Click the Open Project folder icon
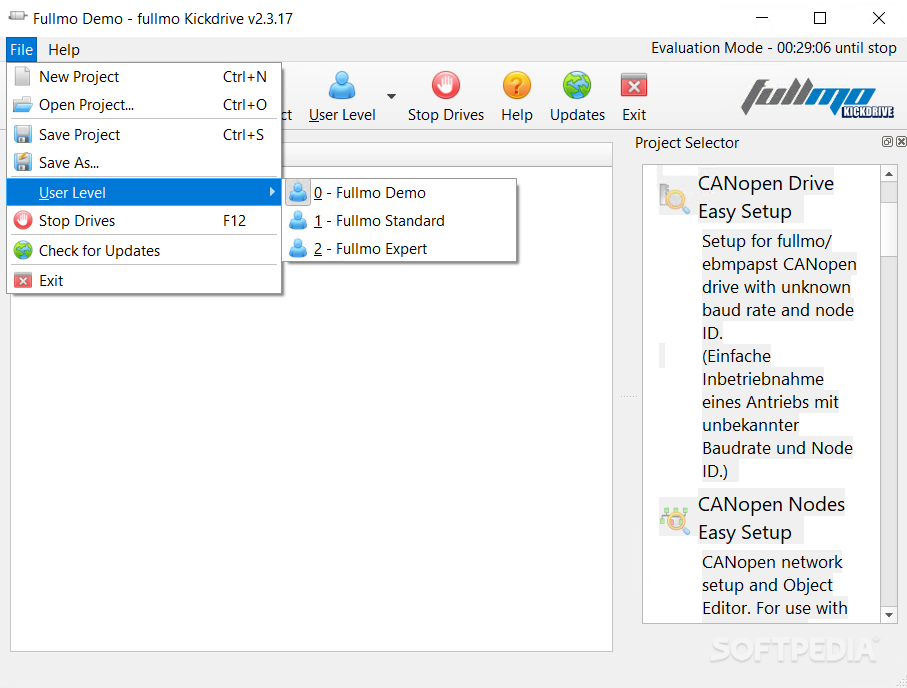Image resolution: width=907 pixels, height=688 pixels. pyautogui.click(x=23, y=105)
